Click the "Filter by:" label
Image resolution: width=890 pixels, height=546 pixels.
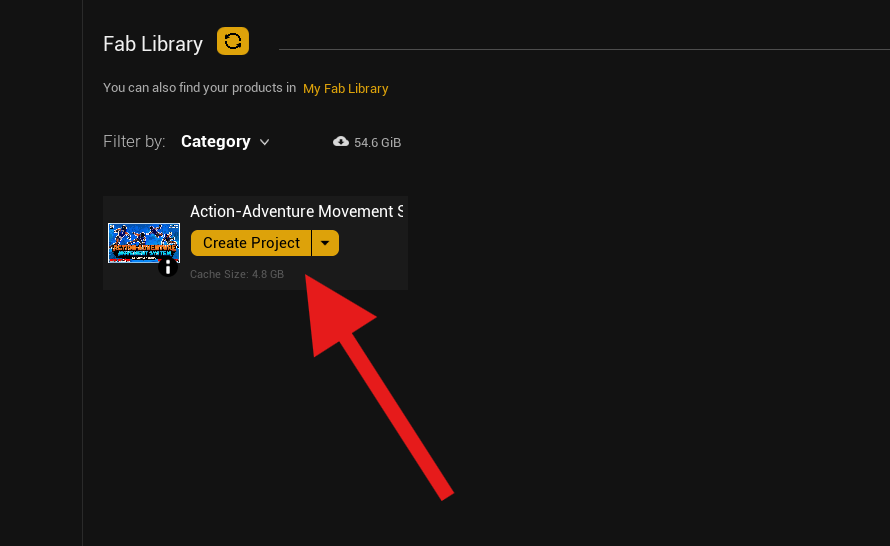point(134,142)
